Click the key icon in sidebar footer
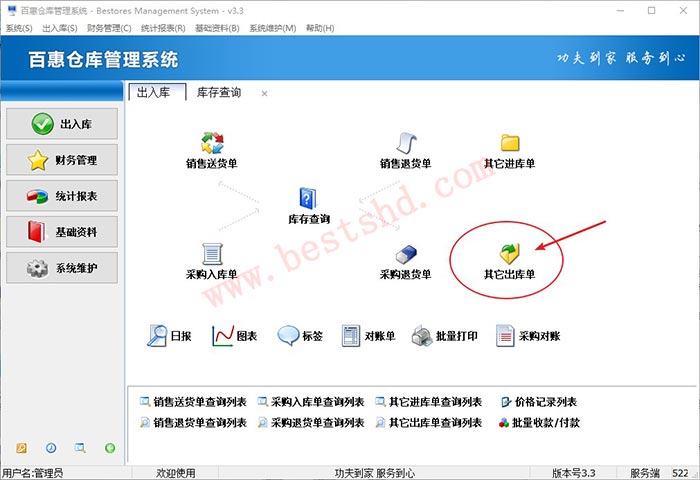This screenshot has width=700, height=480. click(21, 448)
